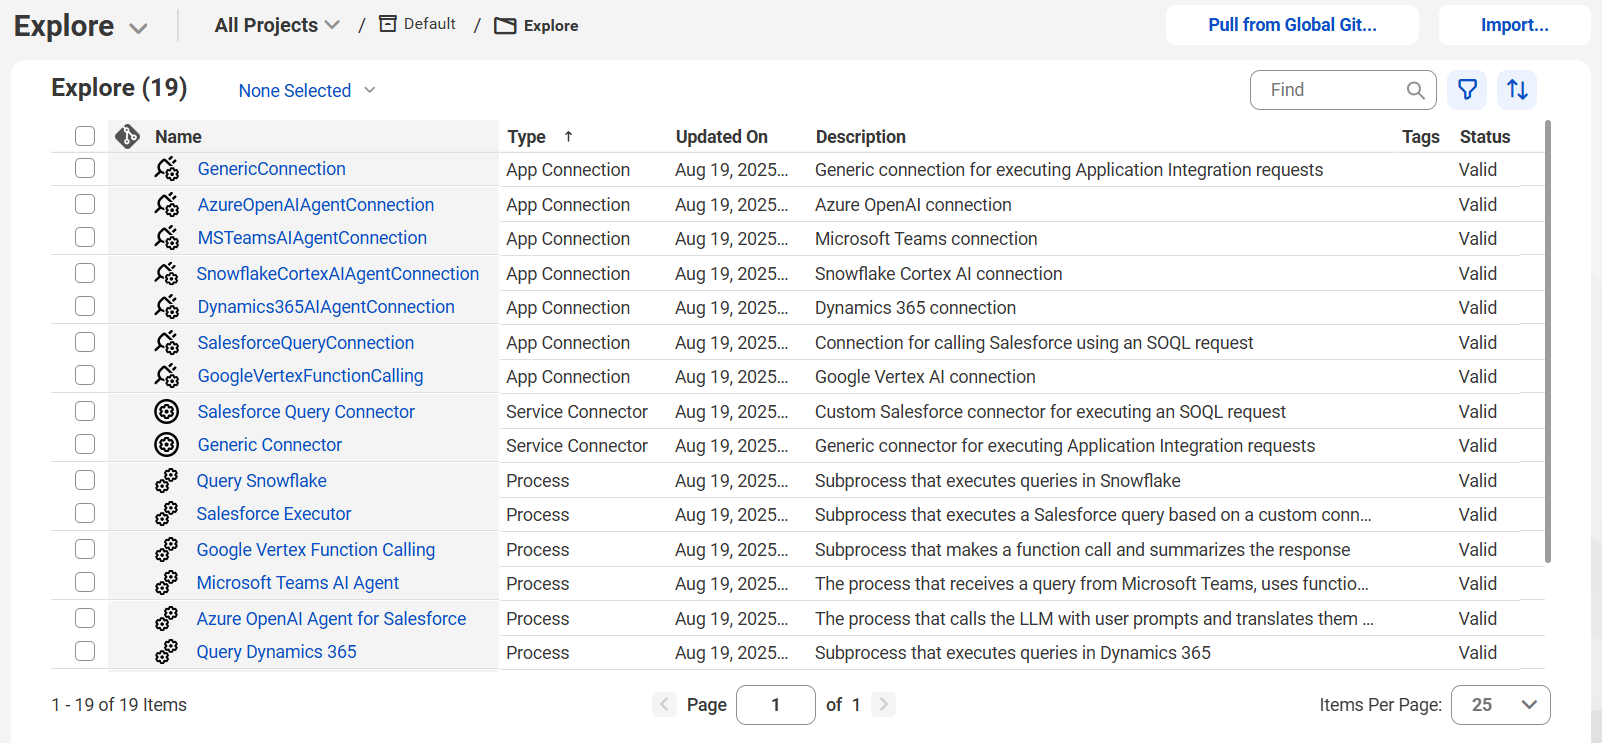Check the Microsoft Teams AI Agent row checkbox
The height and width of the screenshot is (743, 1602).
tap(85, 582)
